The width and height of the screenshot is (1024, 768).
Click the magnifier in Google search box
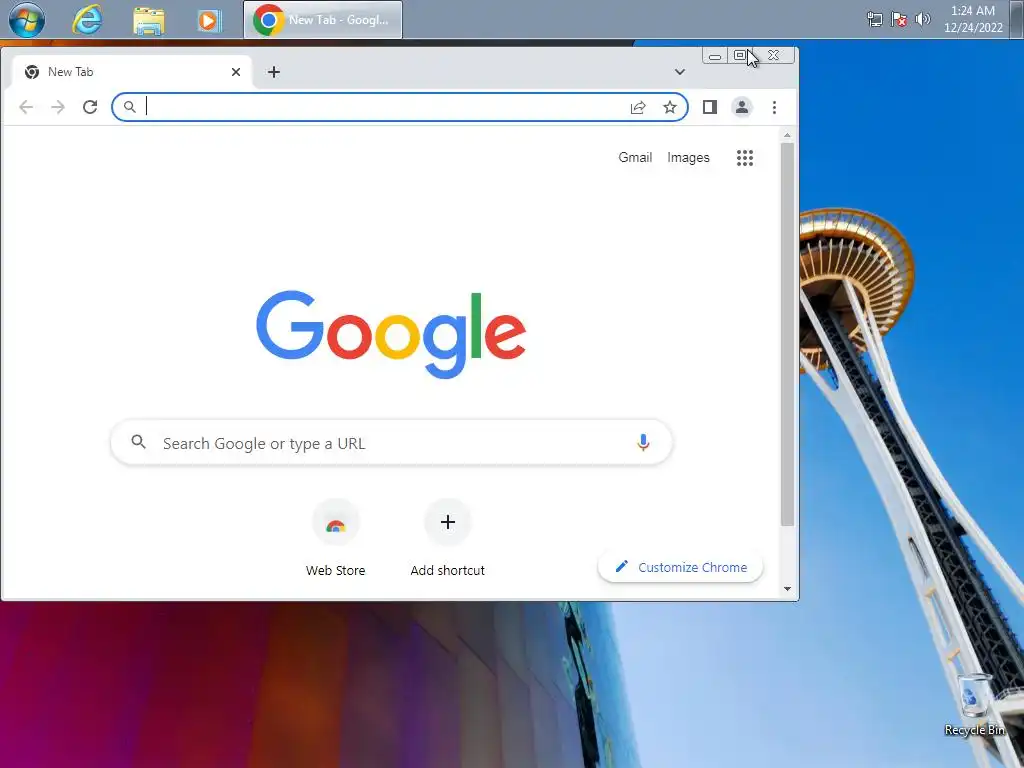pyautogui.click(x=138, y=442)
